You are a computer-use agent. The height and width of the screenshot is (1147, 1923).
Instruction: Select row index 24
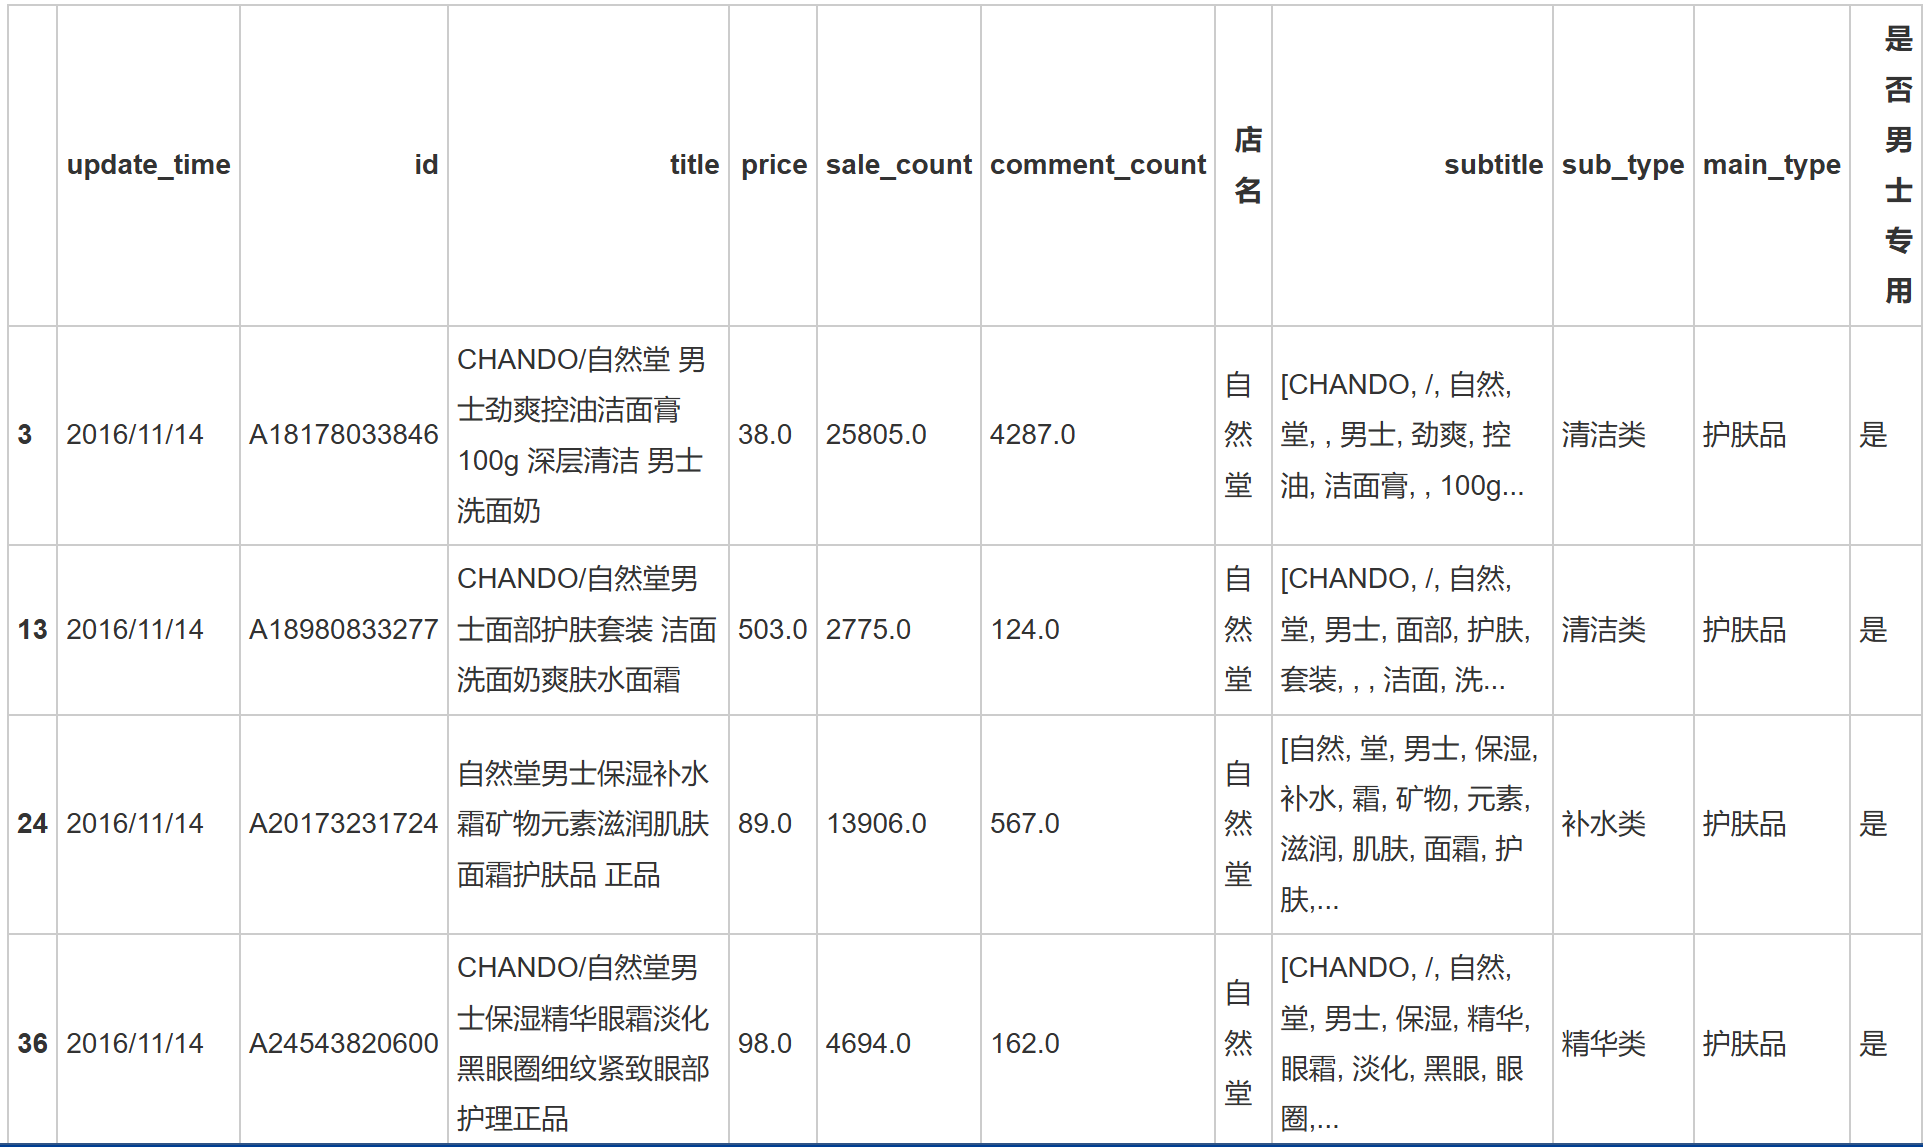tap(32, 824)
